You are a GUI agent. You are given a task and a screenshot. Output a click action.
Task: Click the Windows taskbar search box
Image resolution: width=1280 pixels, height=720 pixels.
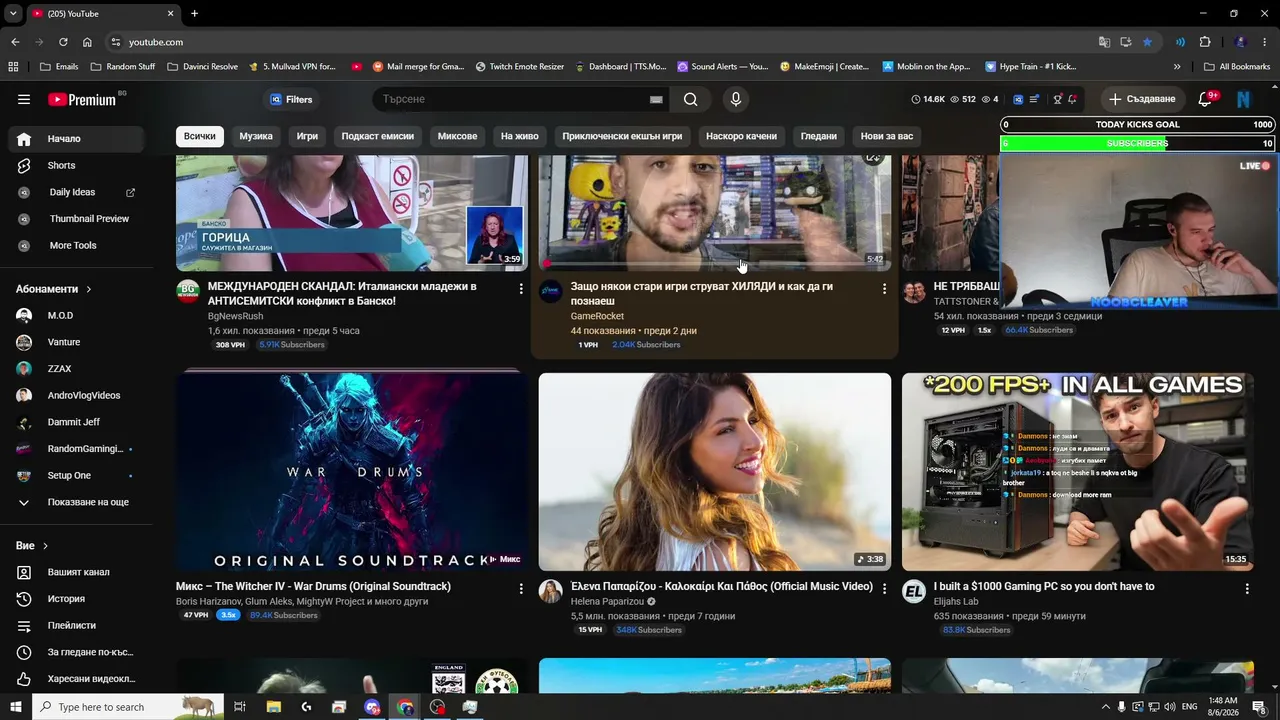(x=127, y=707)
